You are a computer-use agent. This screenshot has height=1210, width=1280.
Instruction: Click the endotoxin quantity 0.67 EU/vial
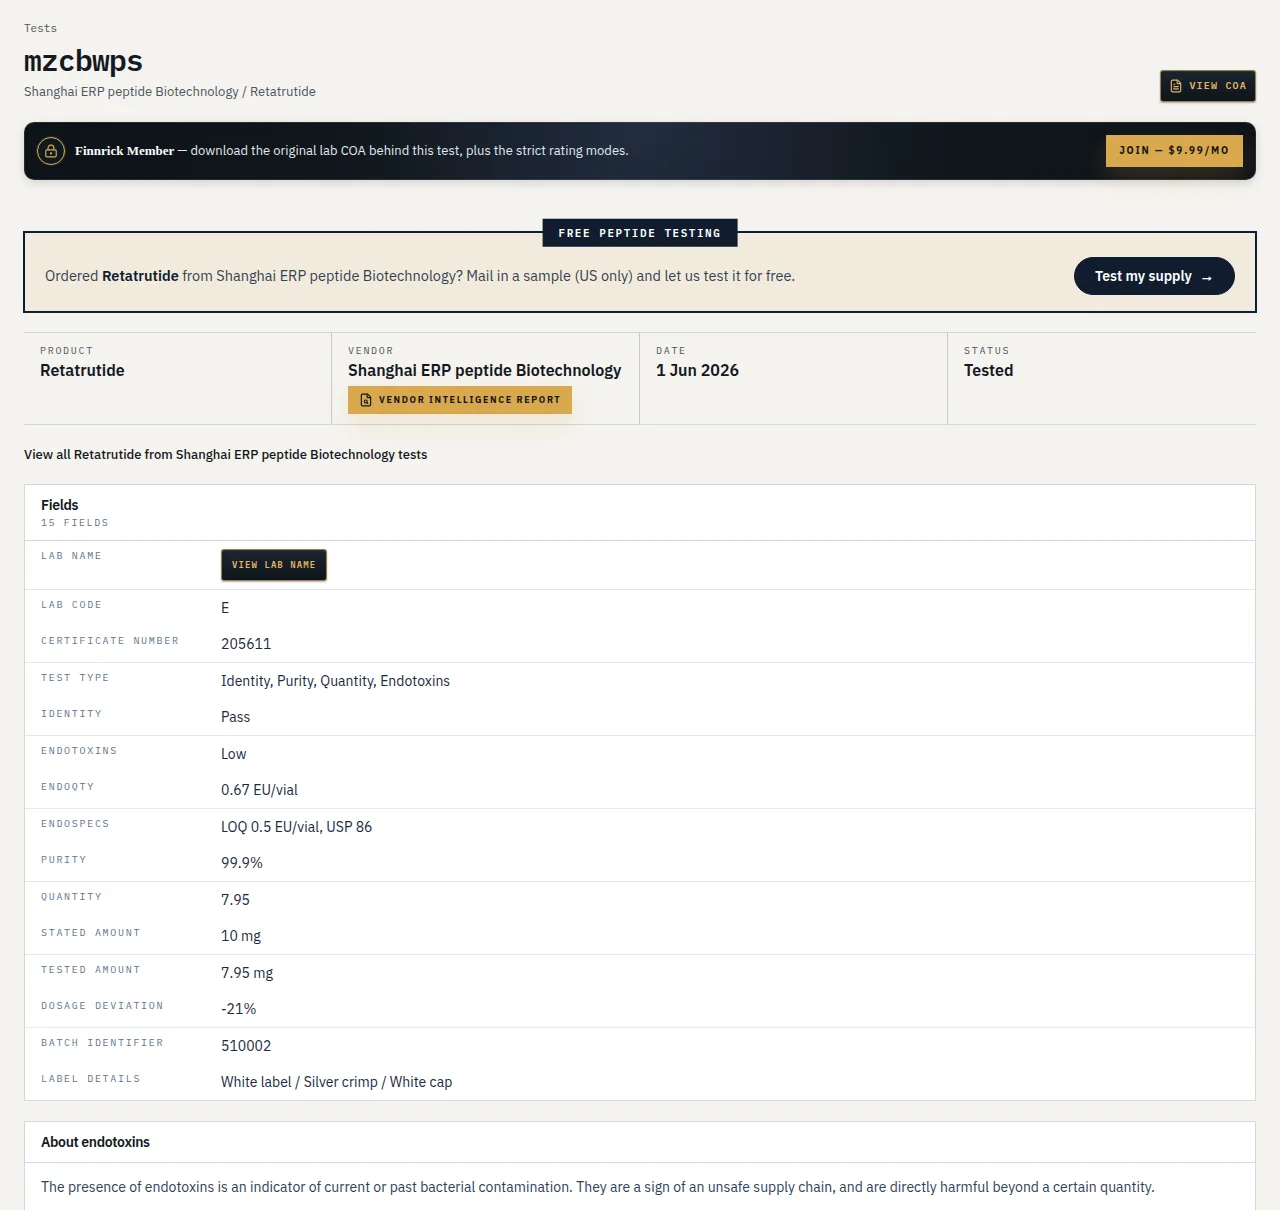[259, 790]
